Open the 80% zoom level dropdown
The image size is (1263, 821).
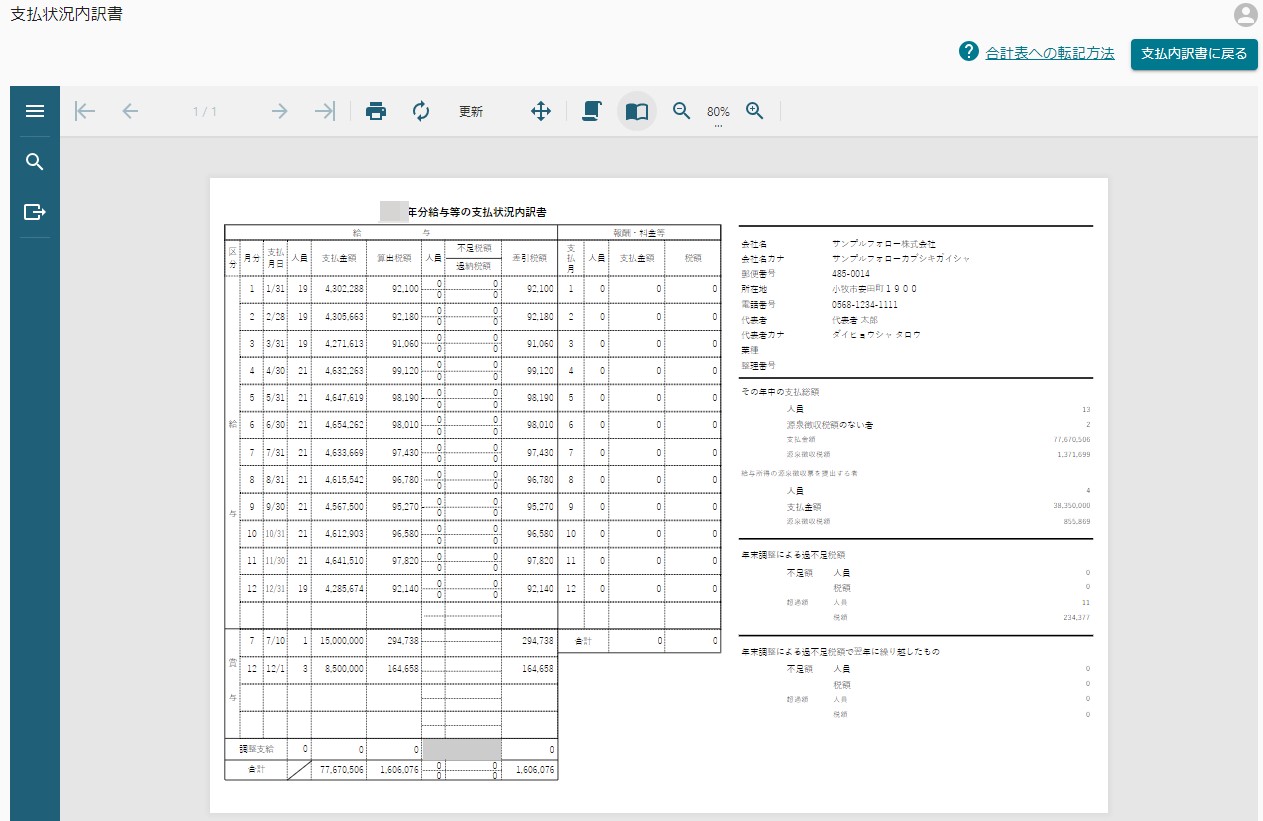point(718,112)
